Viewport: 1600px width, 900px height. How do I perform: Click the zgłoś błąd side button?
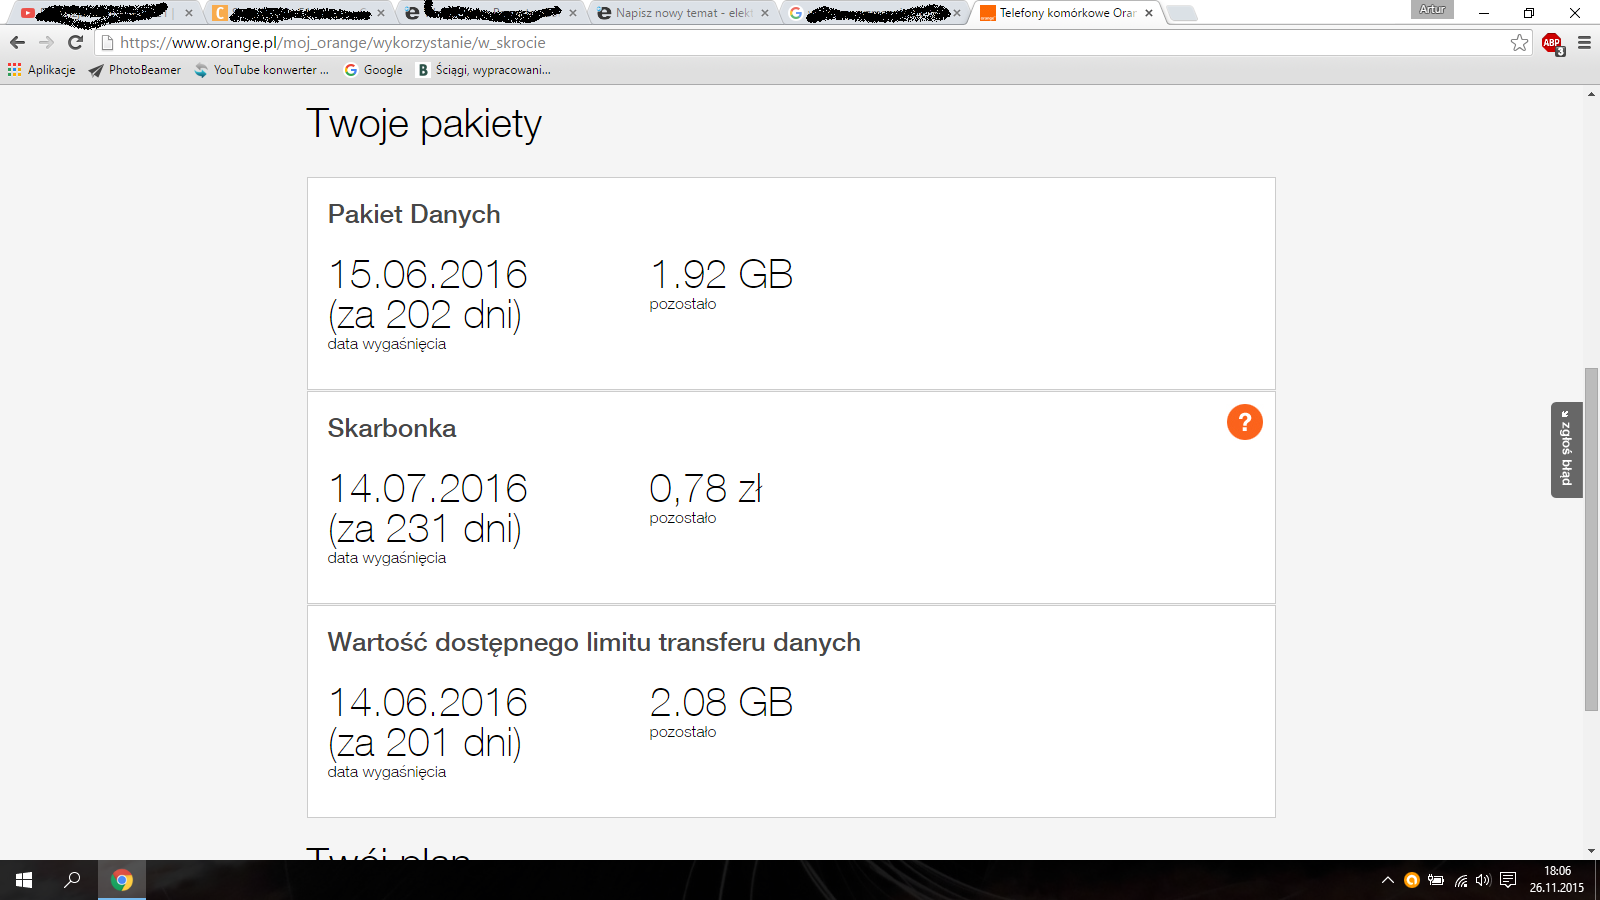pos(1566,450)
